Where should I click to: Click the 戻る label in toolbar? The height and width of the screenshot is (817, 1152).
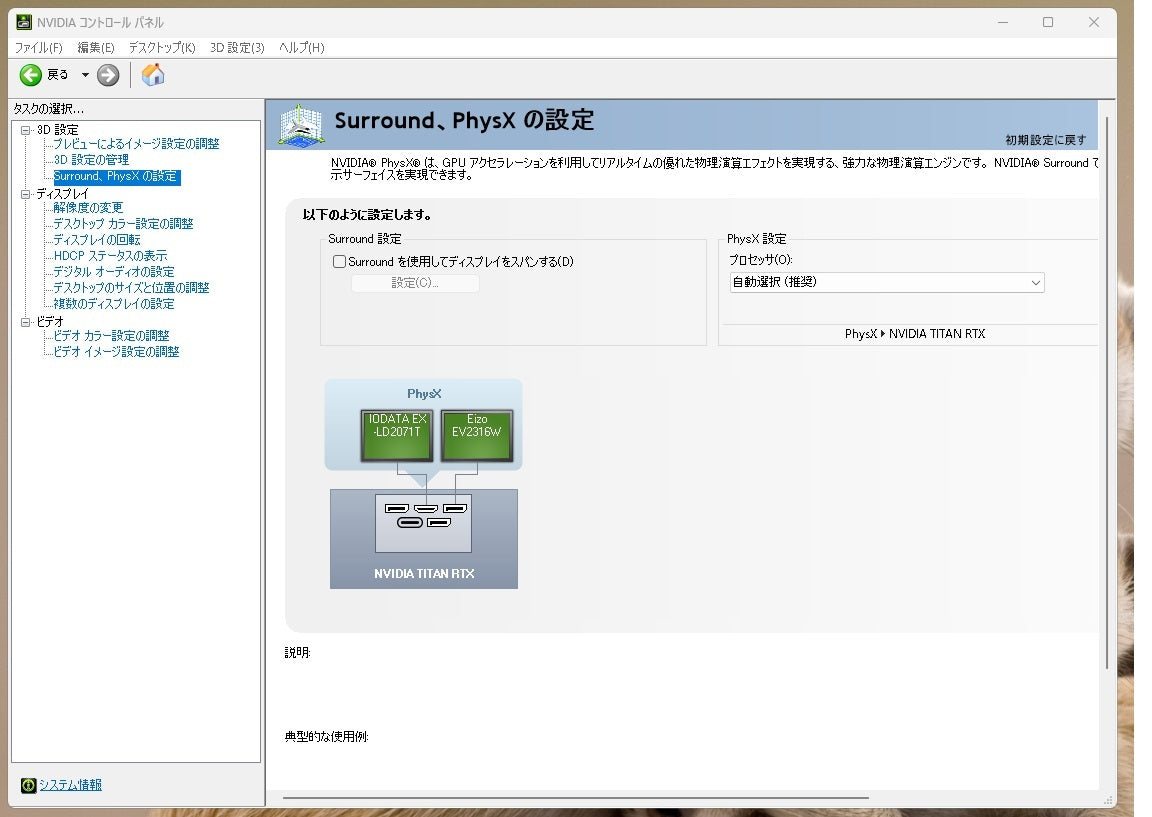(57, 75)
